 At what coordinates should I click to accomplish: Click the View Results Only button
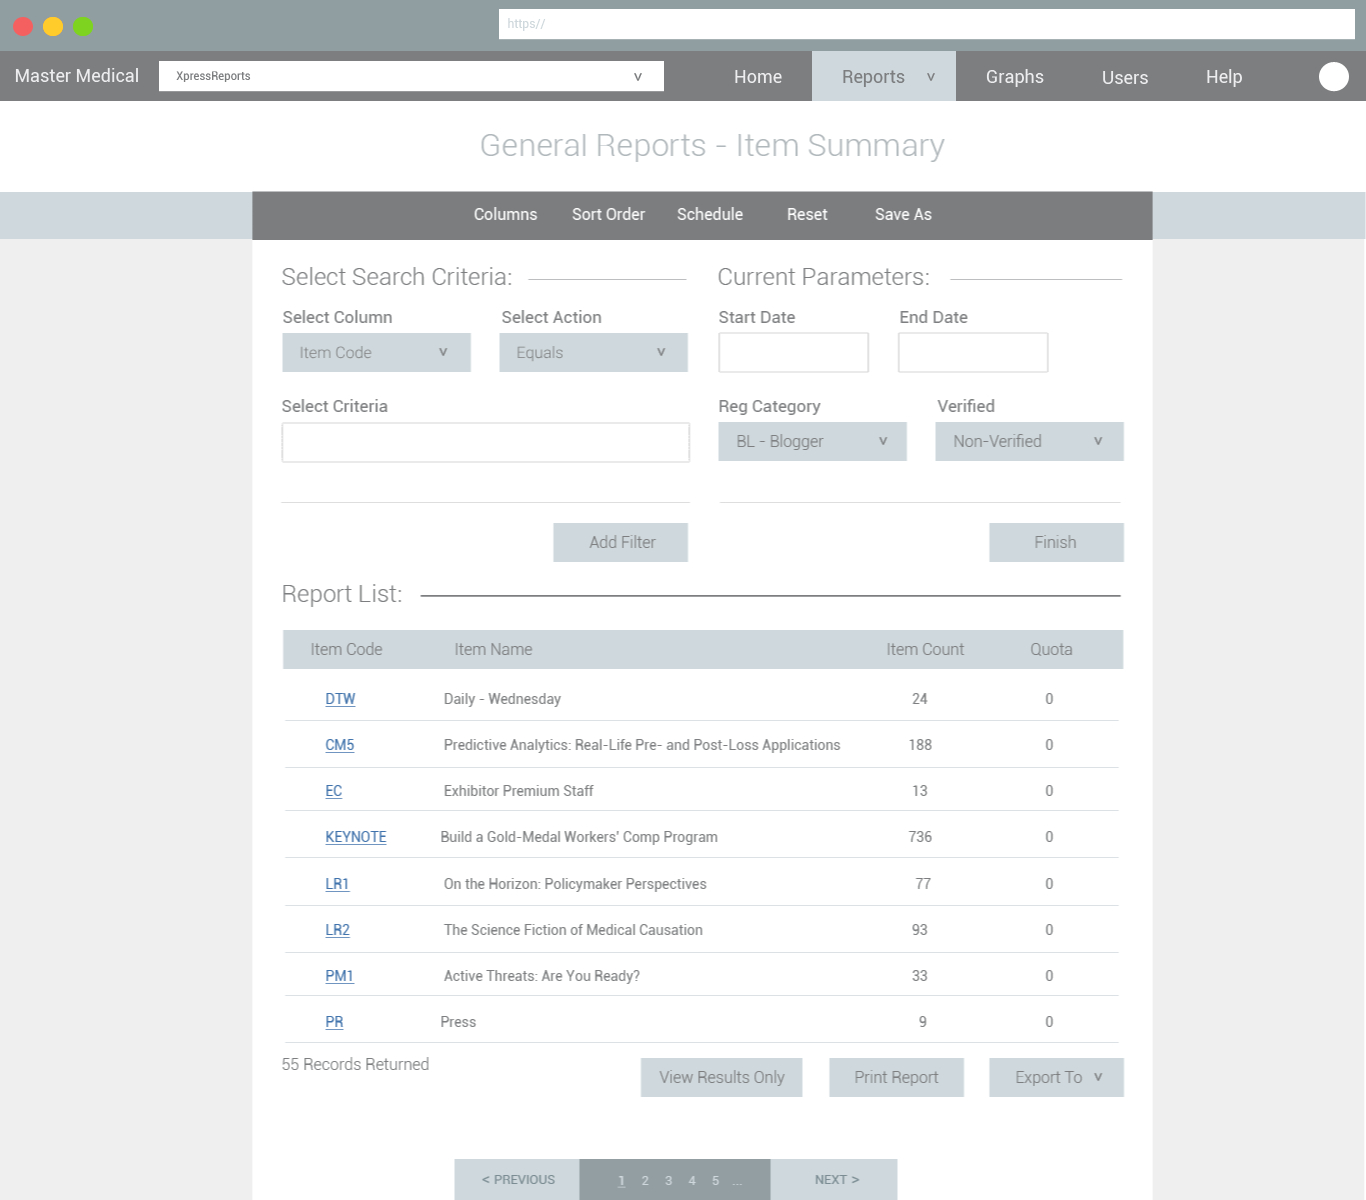[x=721, y=1077]
